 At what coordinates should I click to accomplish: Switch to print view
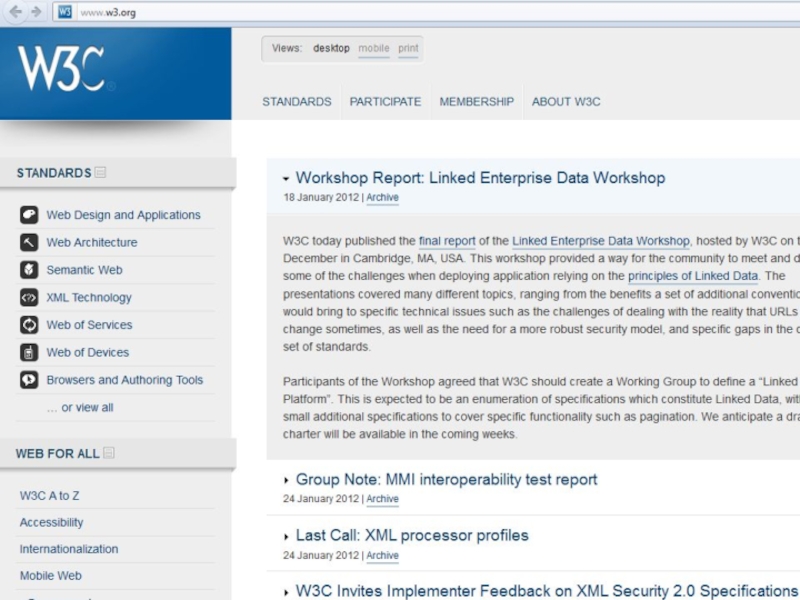(x=408, y=48)
